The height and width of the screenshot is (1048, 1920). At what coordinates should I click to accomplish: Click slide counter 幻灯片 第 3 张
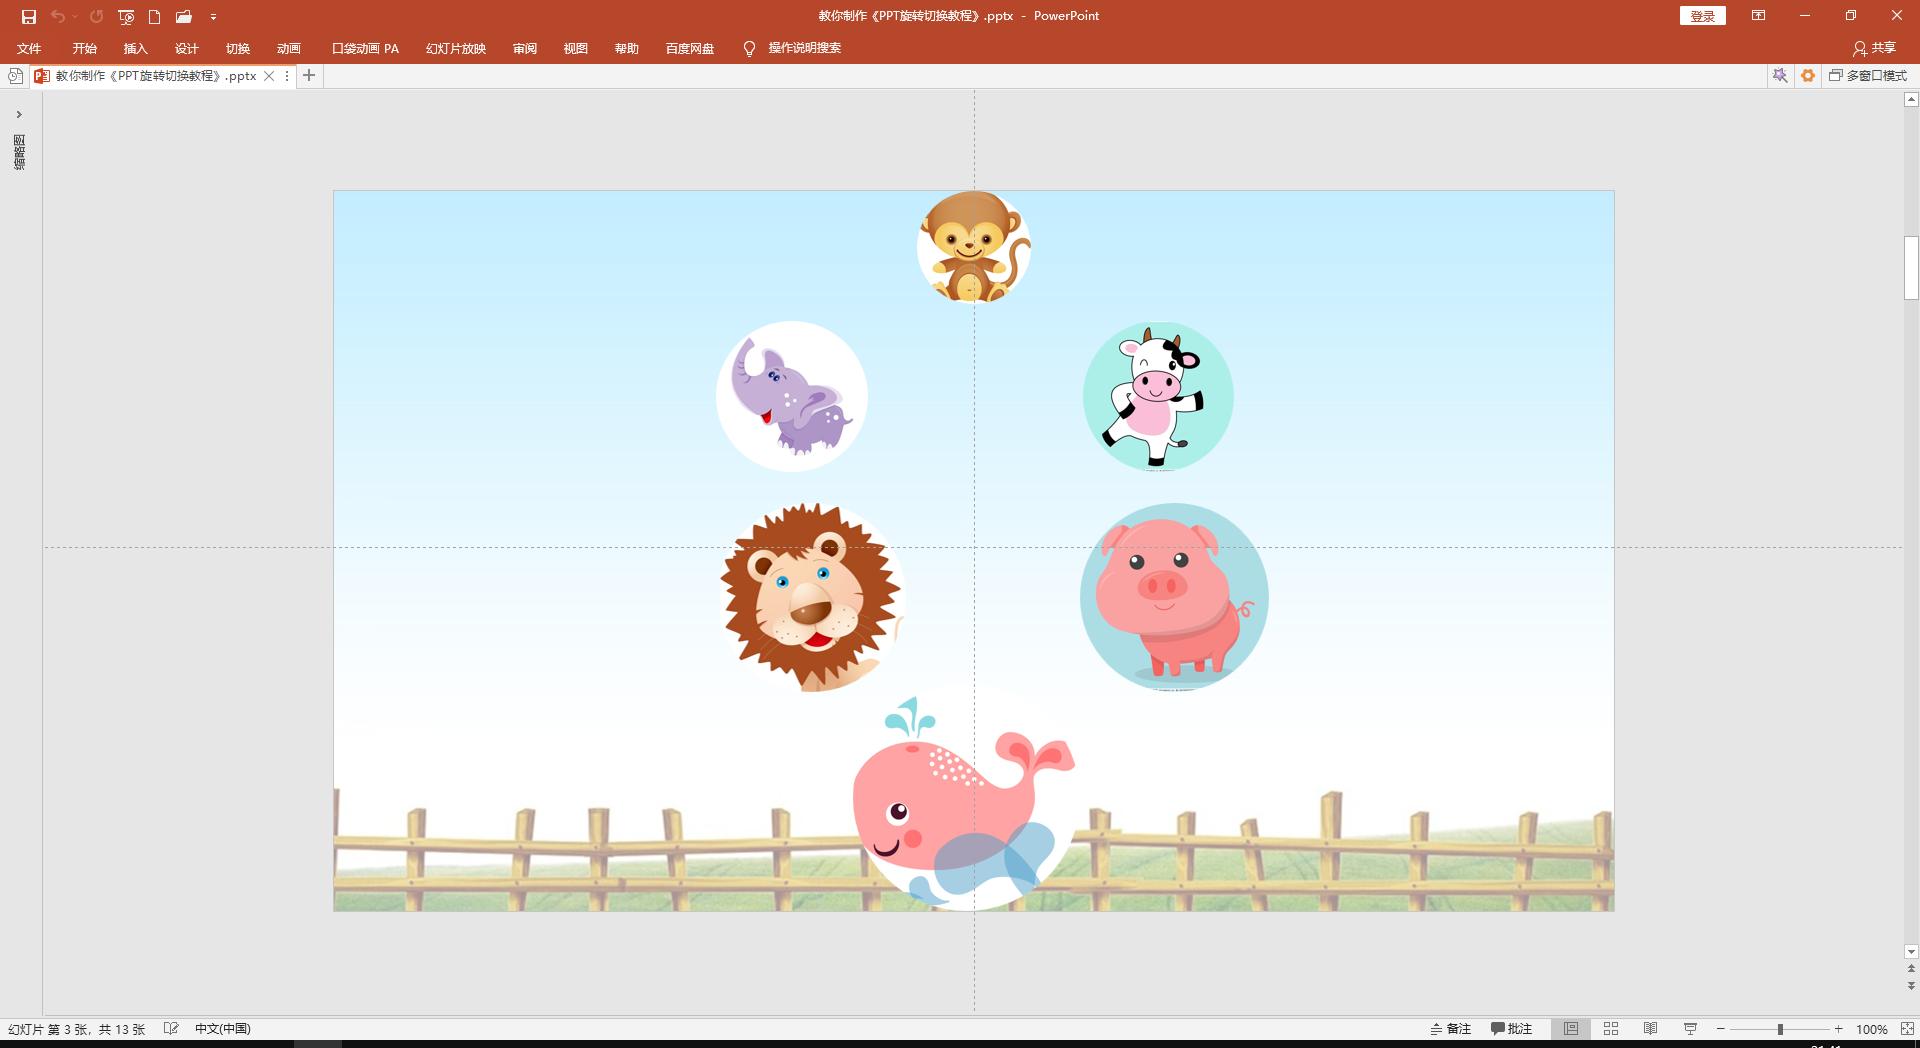[x=76, y=1029]
